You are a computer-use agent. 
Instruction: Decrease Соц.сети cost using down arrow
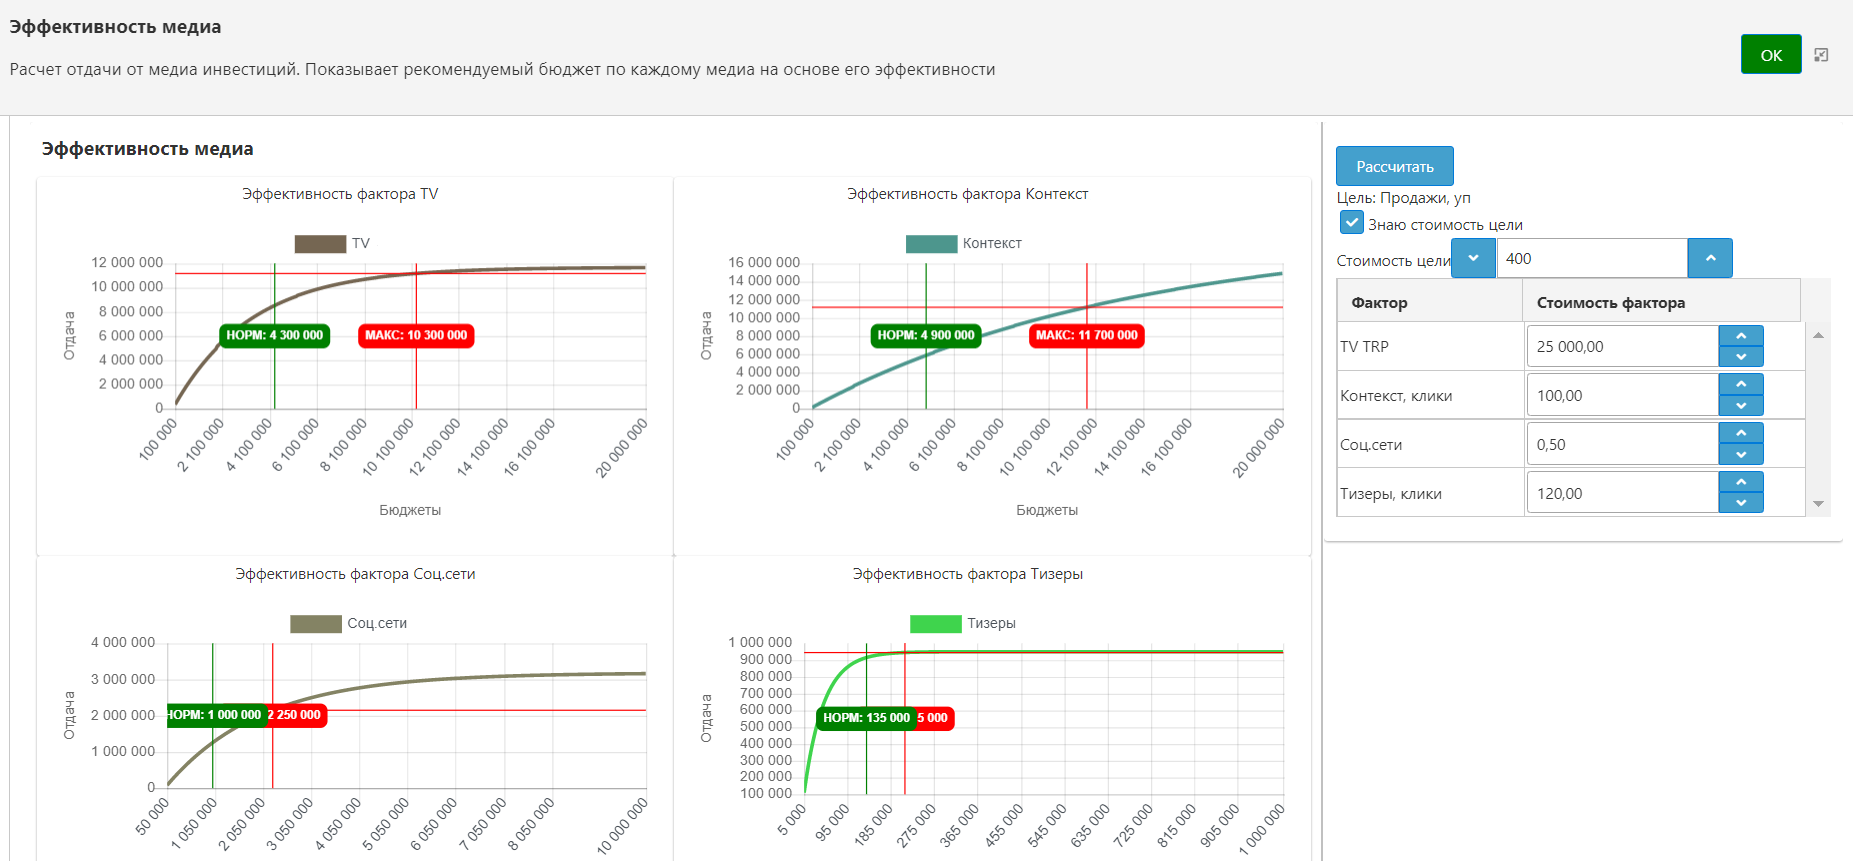[1741, 455]
